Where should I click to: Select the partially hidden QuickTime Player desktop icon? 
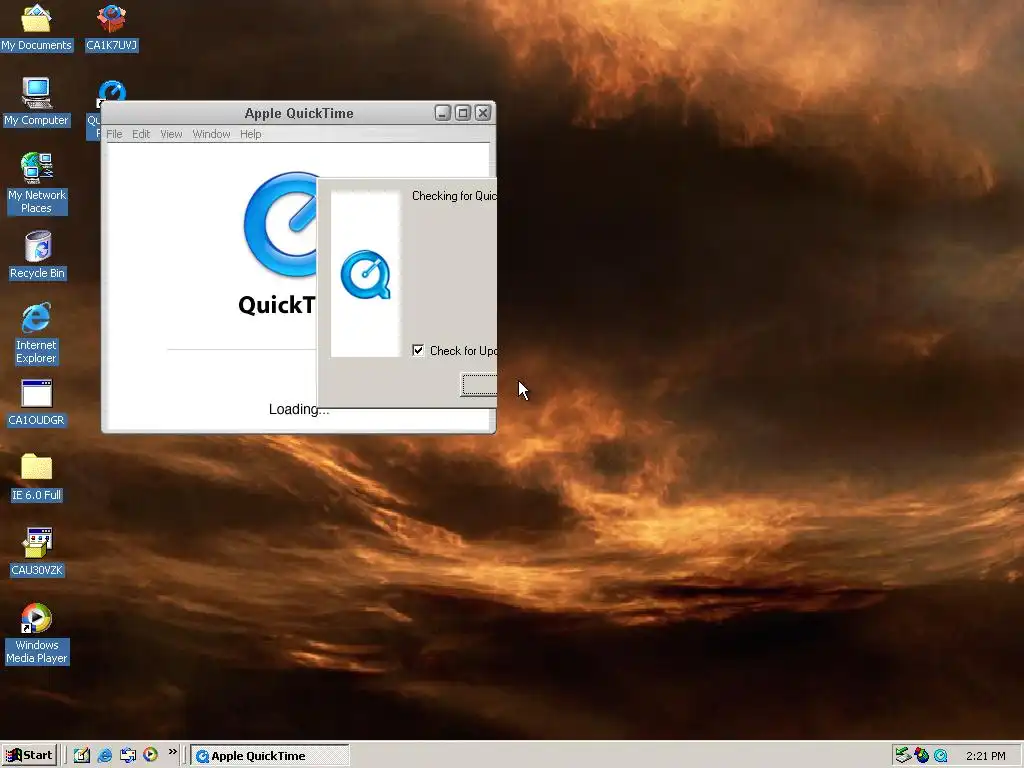tap(112, 91)
